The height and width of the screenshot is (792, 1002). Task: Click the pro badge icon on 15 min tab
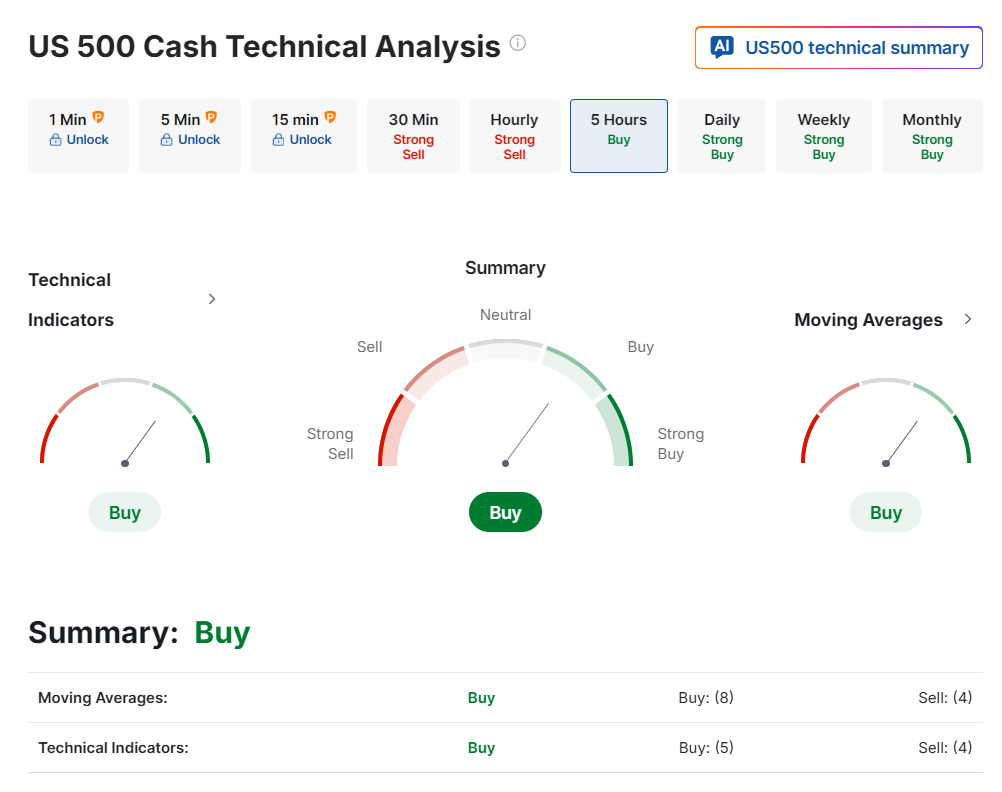pyautogui.click(x=330, y=118)
